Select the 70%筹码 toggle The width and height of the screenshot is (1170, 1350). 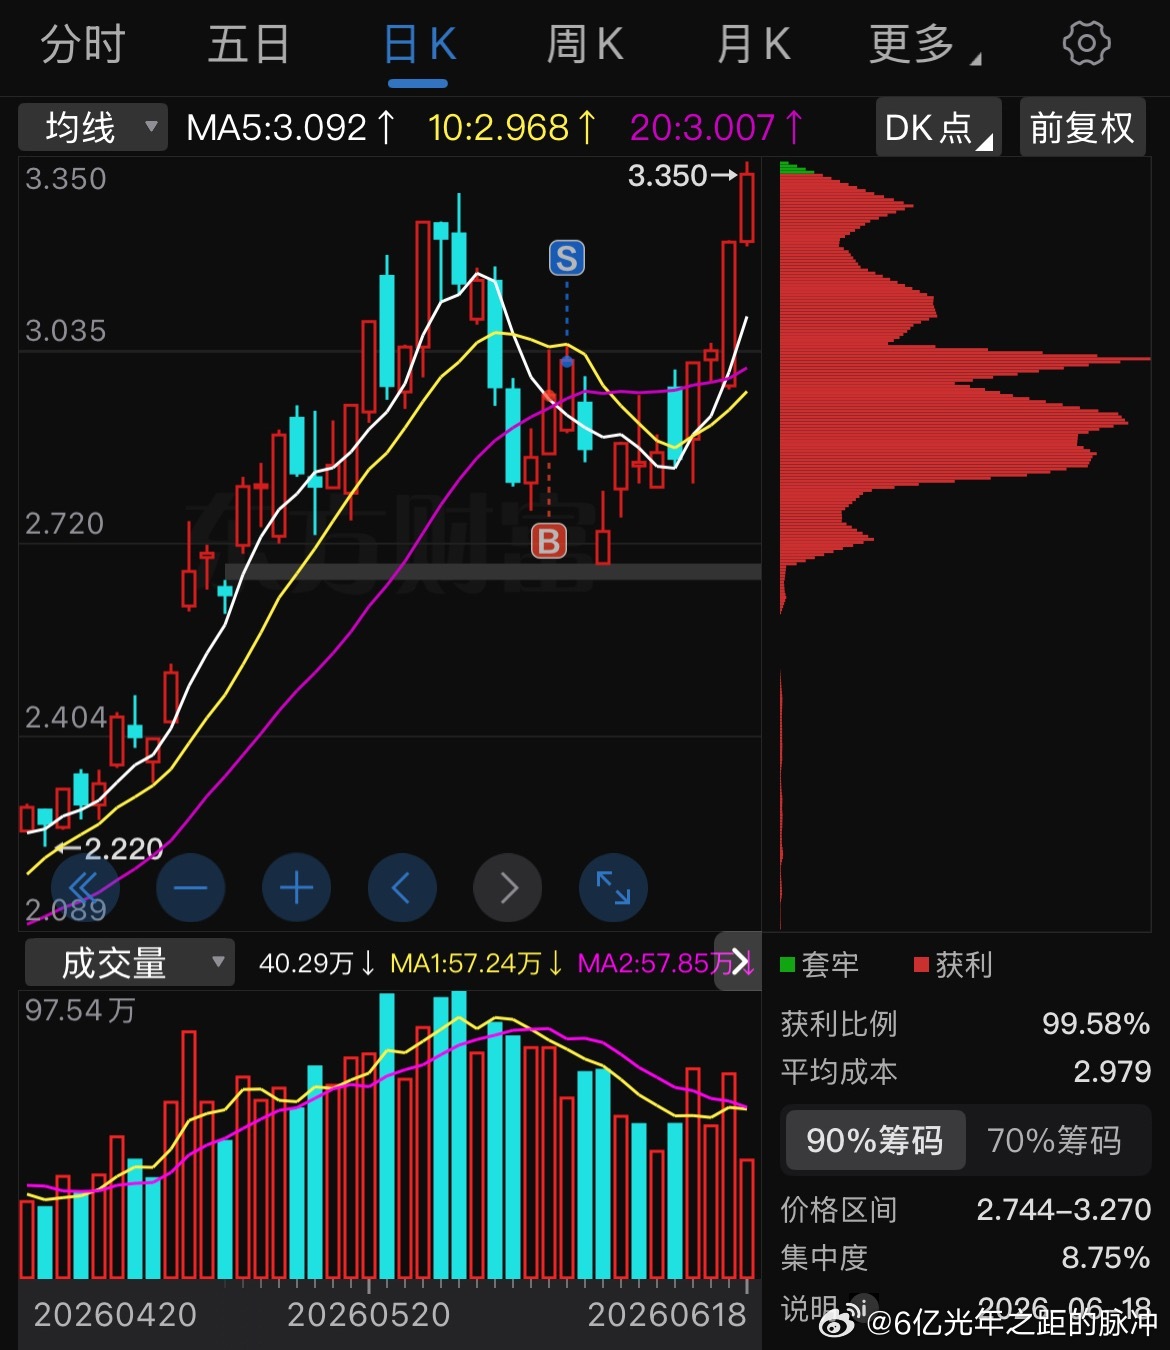pos(1055,1140)
